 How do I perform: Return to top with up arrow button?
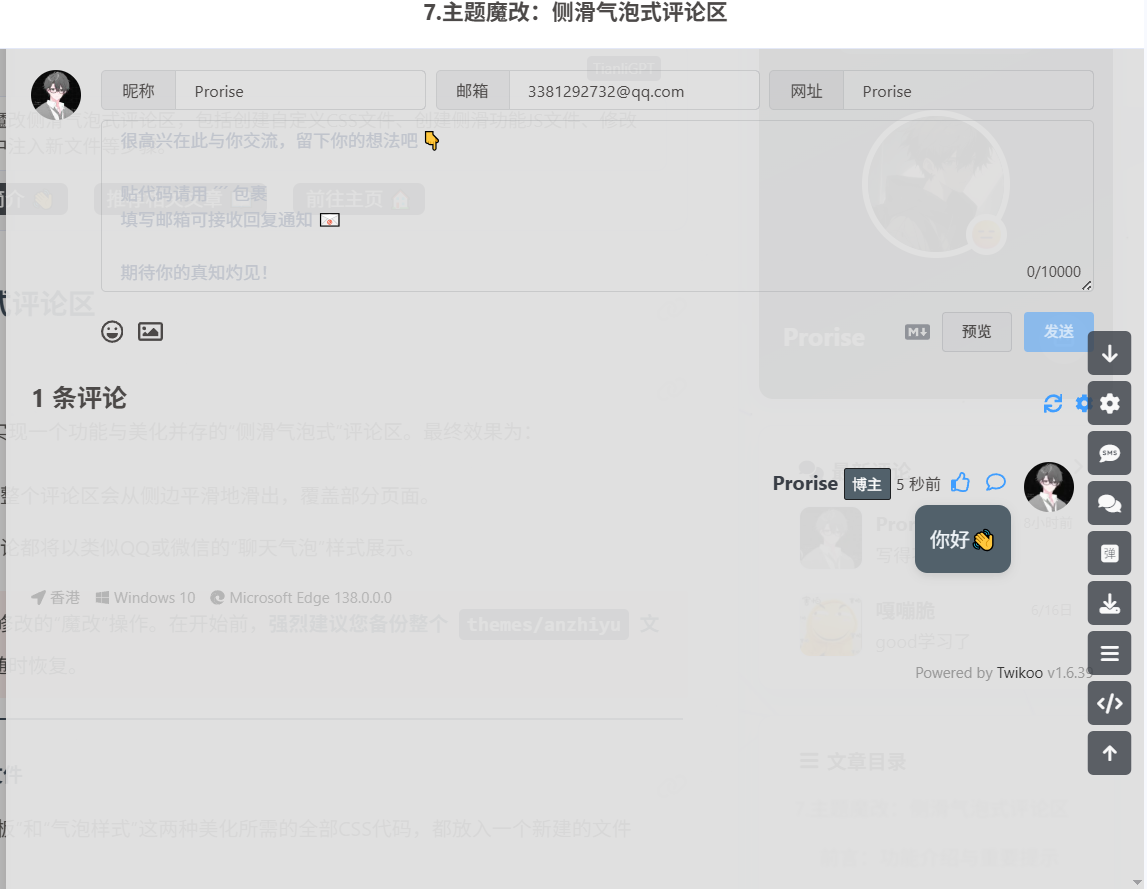point(1109,753)
